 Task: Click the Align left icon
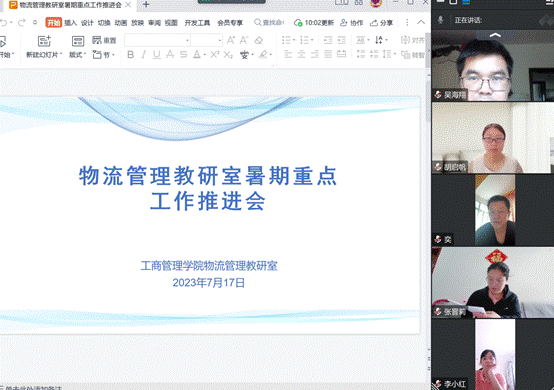click(288, 54)
